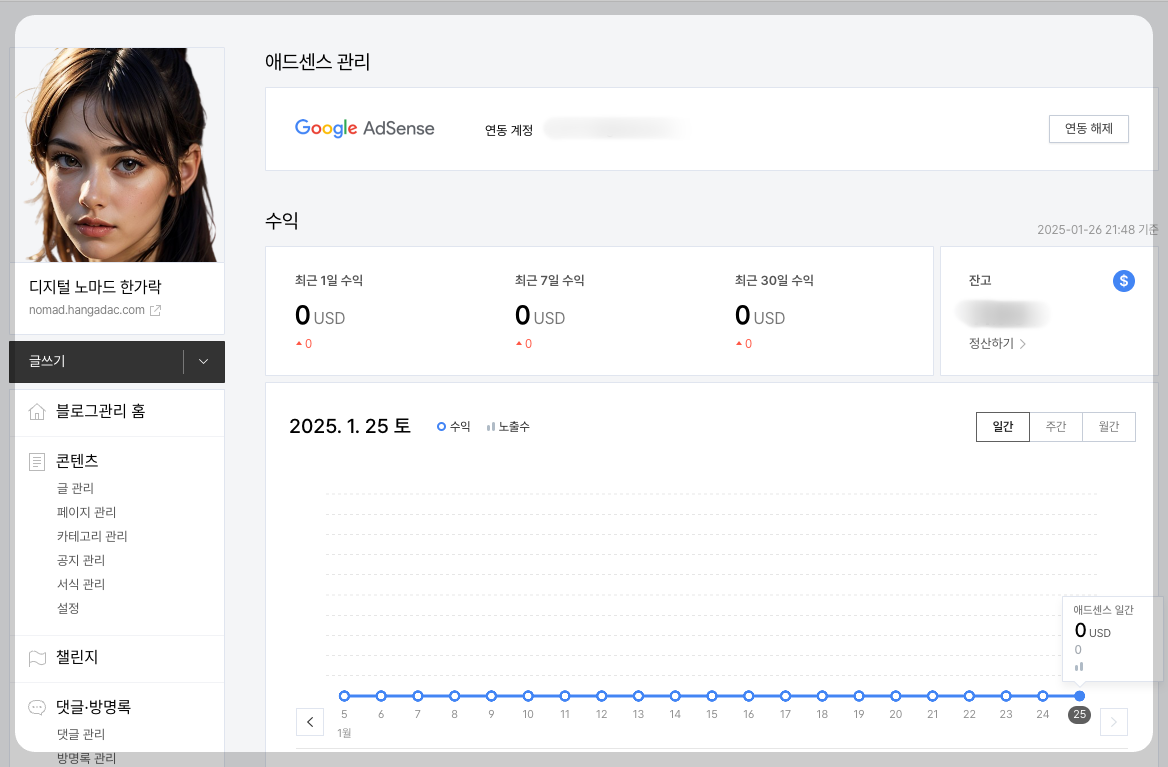1168x767 pixels.
Task: Expand chart forward with right arrow control
Action: [1113, 721]
